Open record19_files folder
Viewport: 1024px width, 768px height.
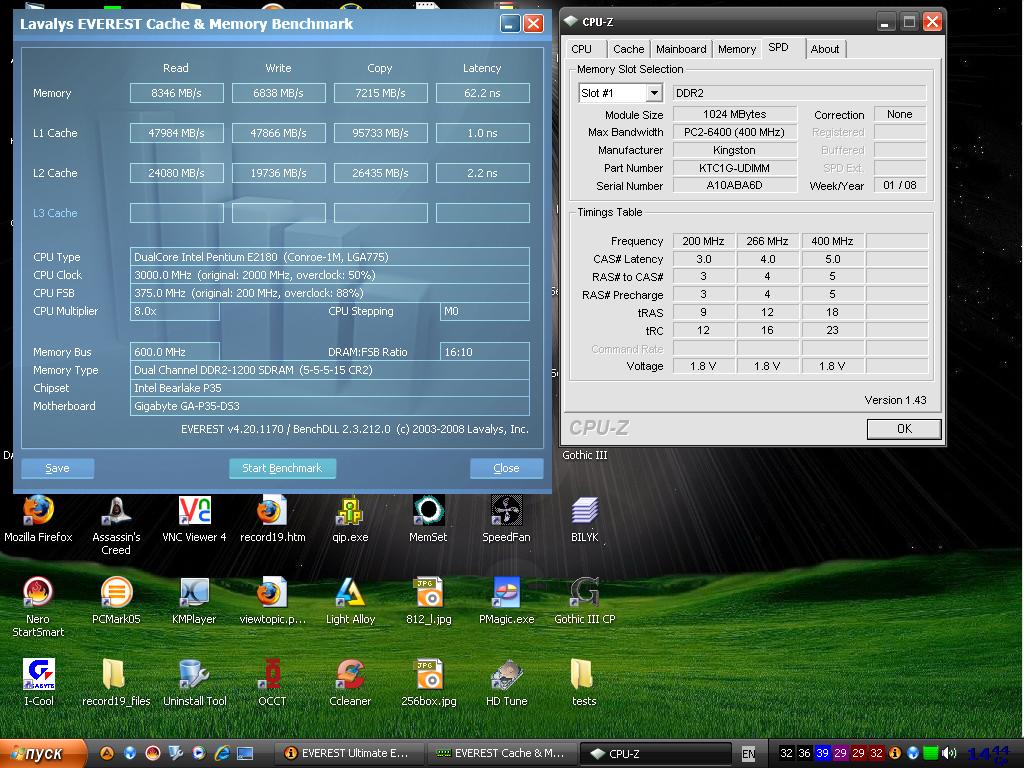pyautogui.click(x=116, y=682)
